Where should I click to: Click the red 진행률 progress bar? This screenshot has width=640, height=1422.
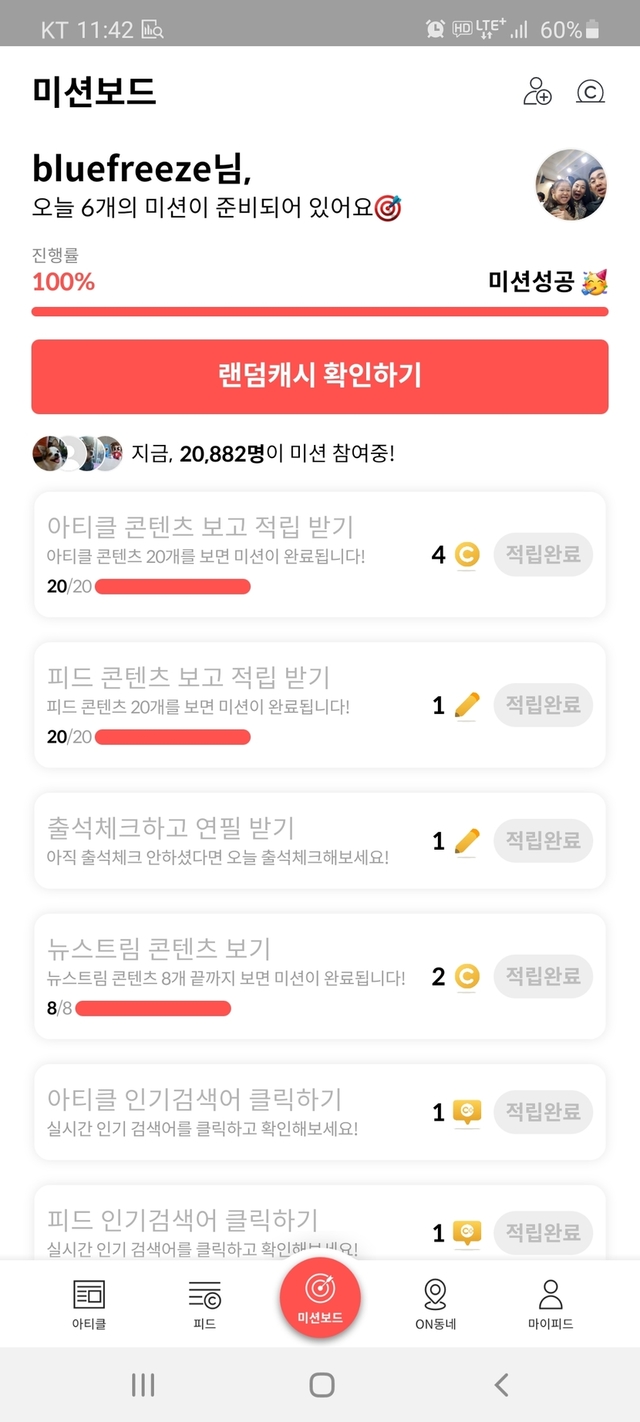pos(320,312)
